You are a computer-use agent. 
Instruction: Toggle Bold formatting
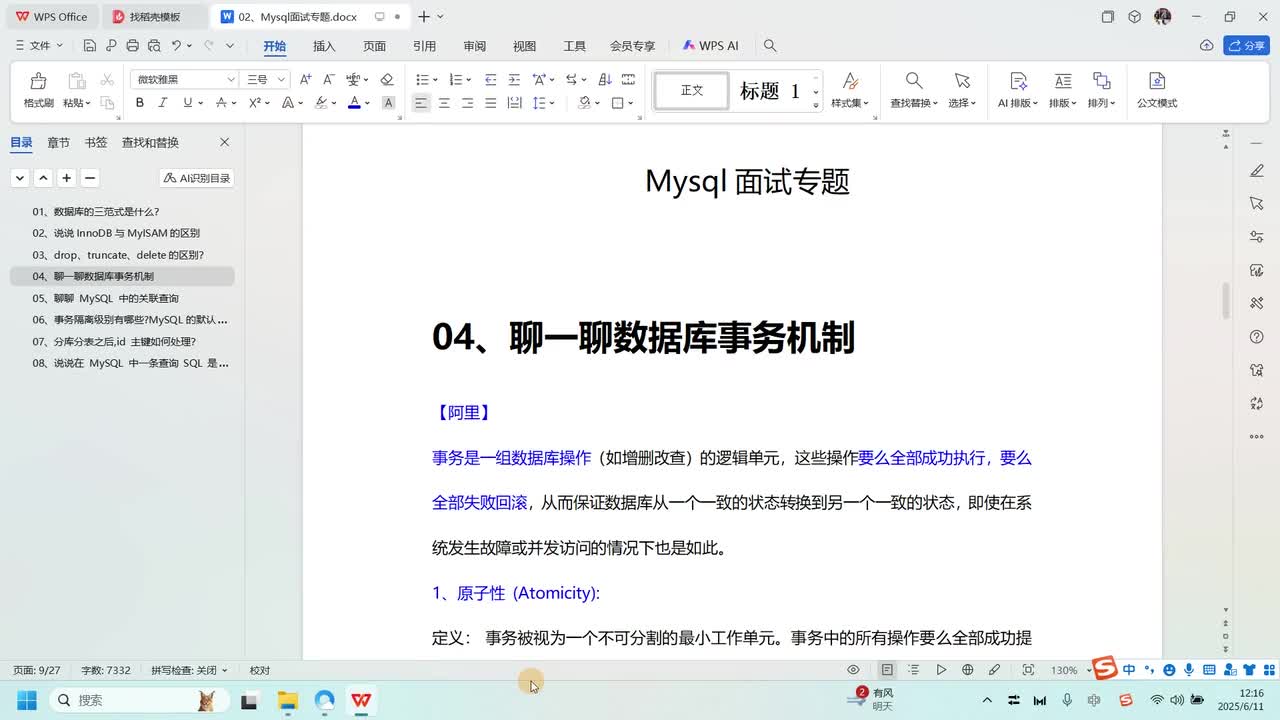point(140,103)
